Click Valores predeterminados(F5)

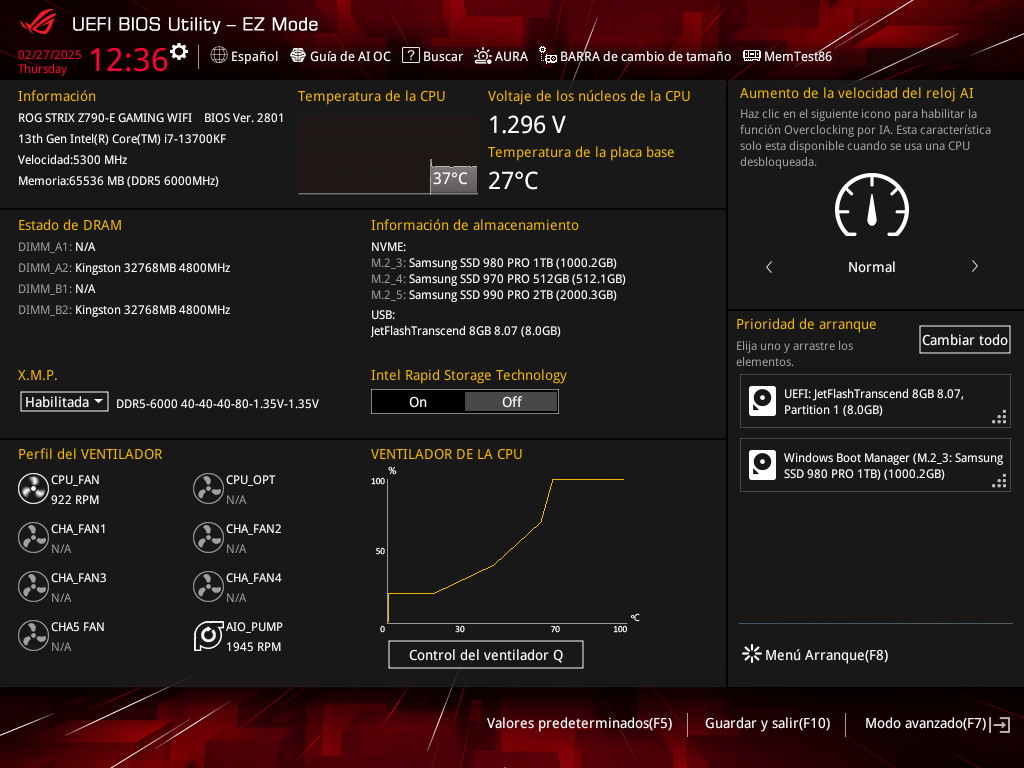pyautogui.click(x=579, y=723)
